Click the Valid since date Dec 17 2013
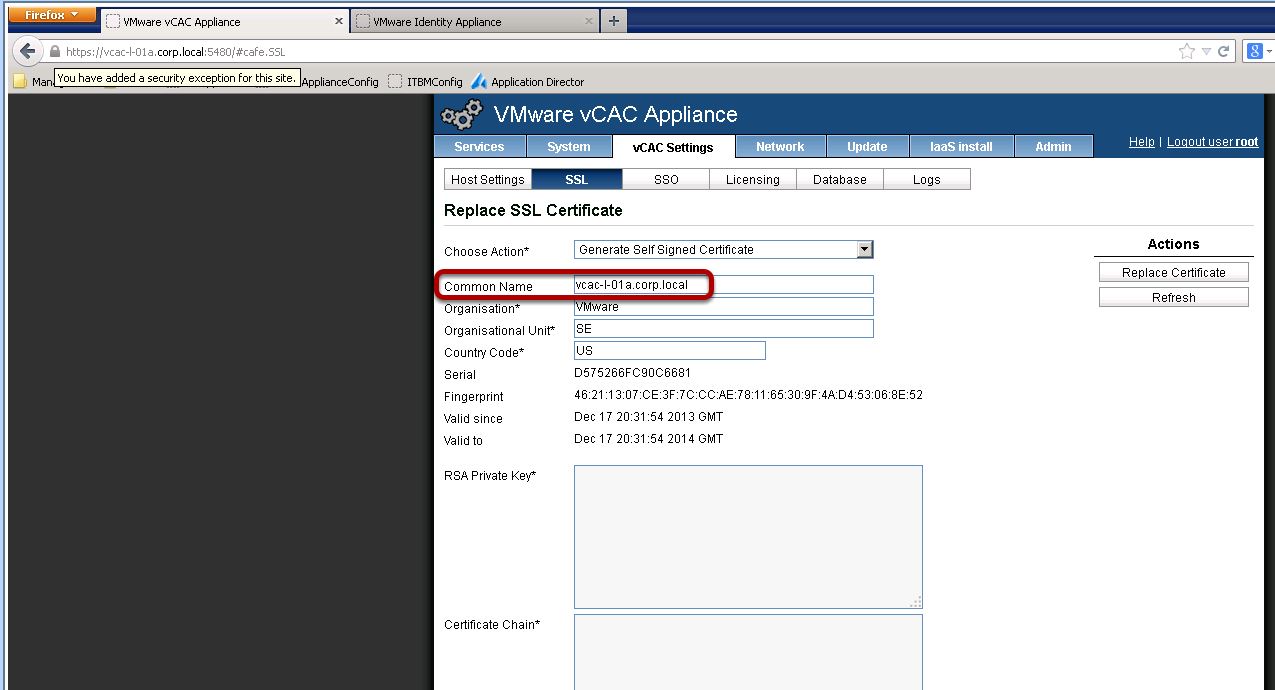Viewport: 1275px width, 690px height. [649, 417]
